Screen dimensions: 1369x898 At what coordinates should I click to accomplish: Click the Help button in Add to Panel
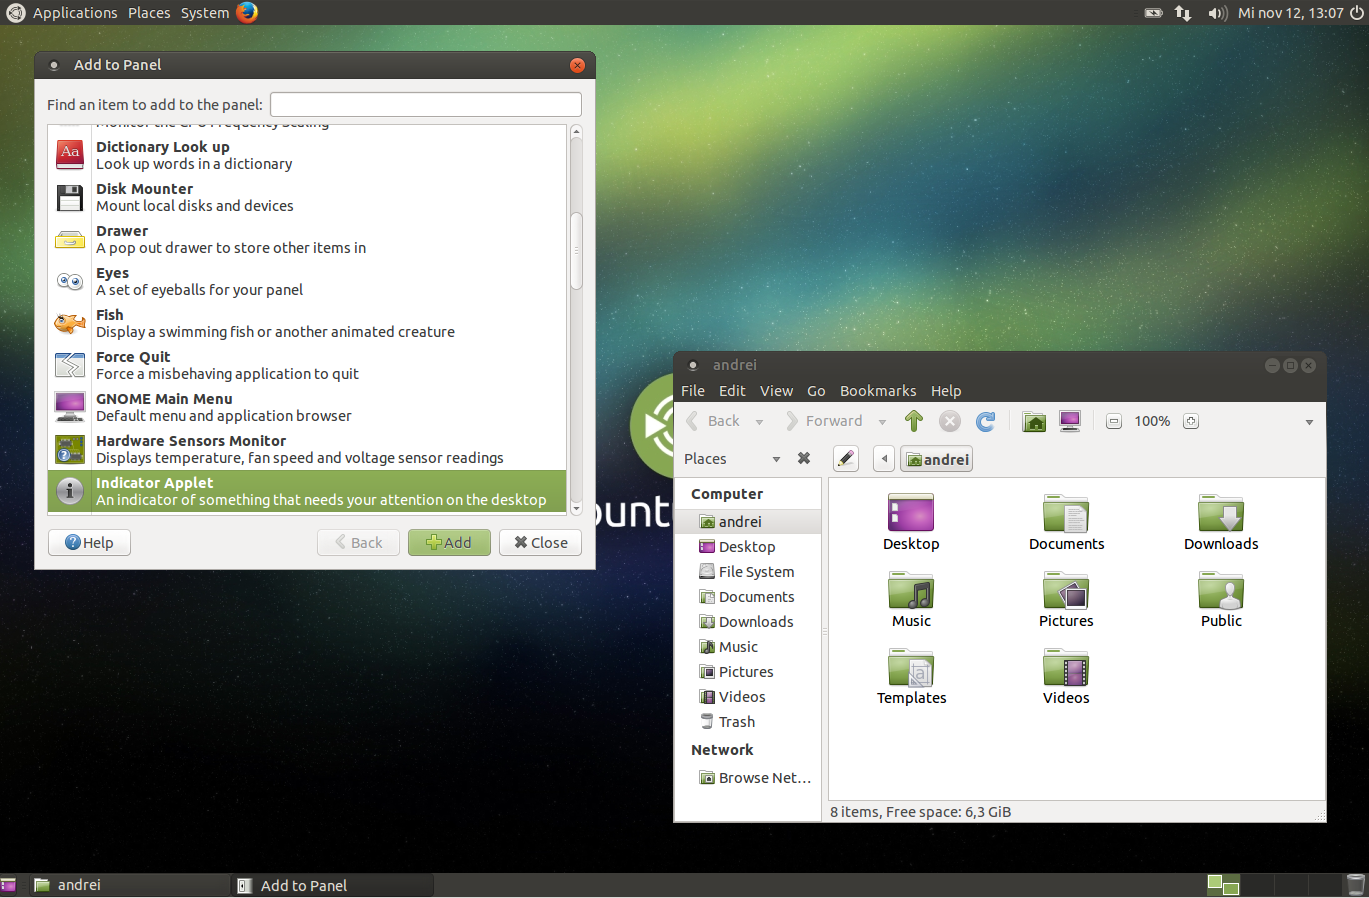click(89, 542)
